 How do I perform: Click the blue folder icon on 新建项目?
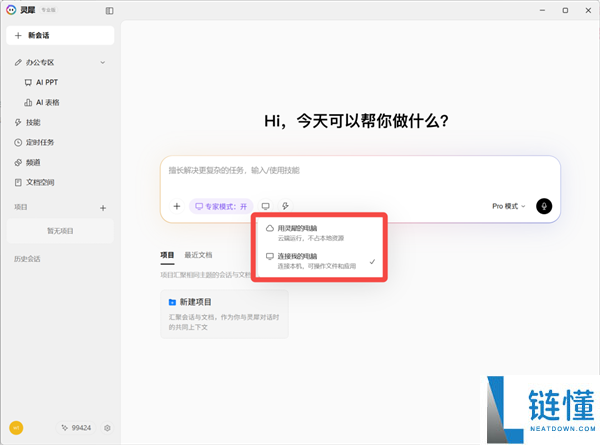tap(172, 302)
